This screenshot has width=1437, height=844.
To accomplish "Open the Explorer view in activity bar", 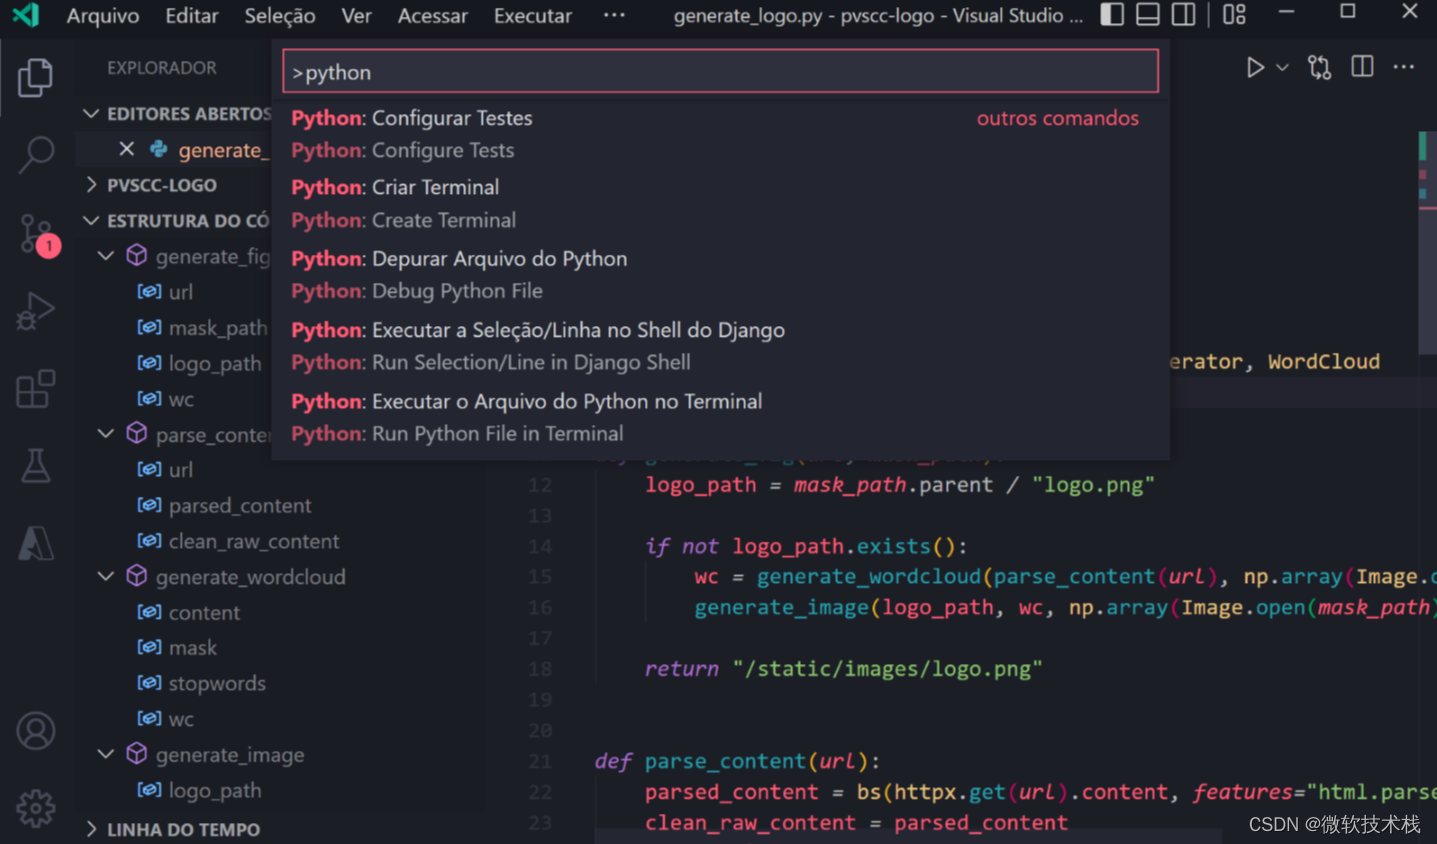I will point(35,77).
